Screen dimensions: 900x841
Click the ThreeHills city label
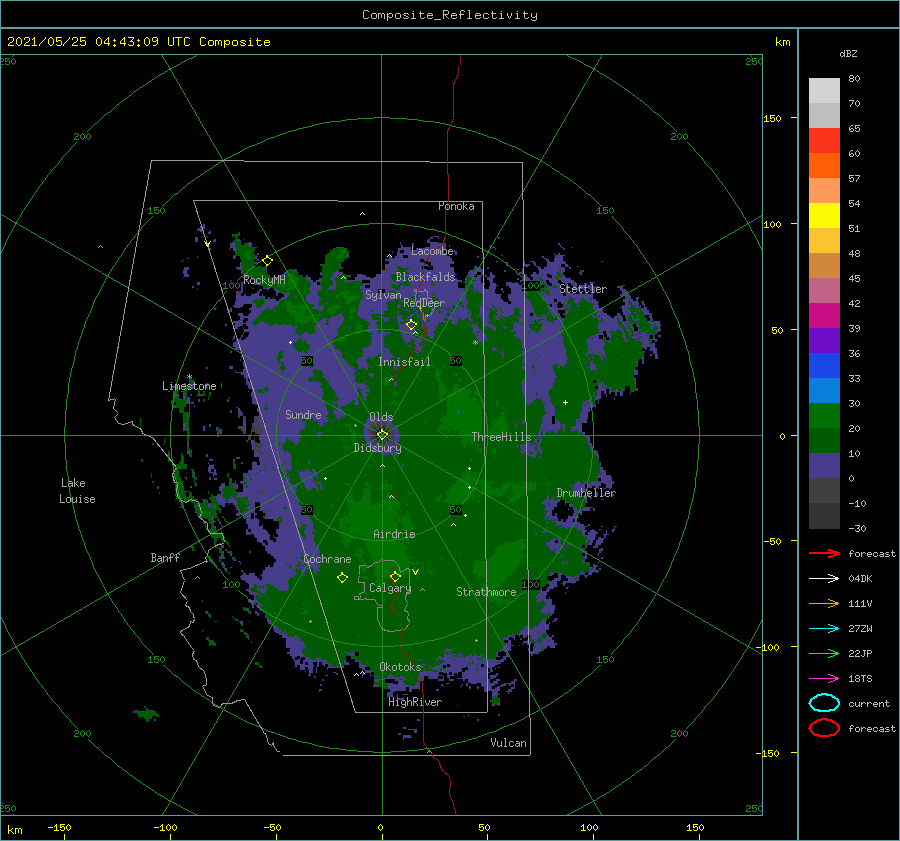[501, 437]
